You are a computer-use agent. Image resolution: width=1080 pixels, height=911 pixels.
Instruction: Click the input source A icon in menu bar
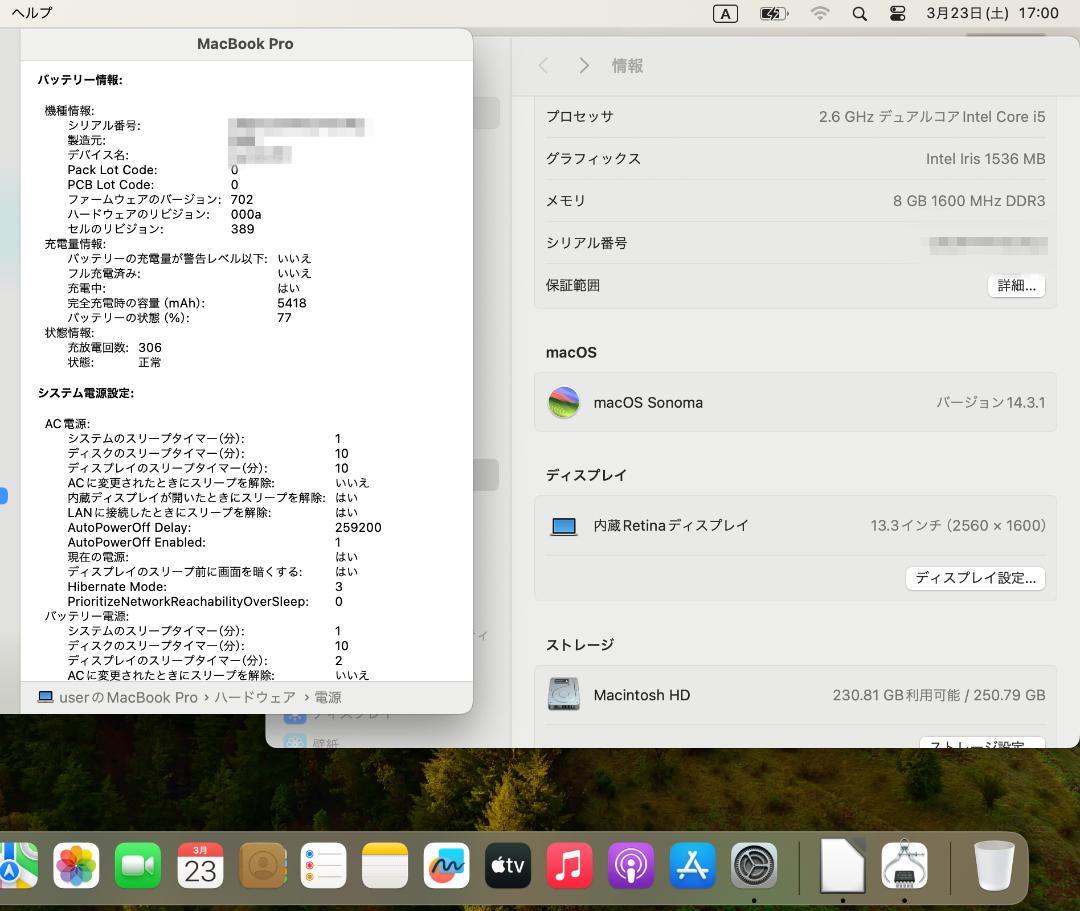(725, 14)
